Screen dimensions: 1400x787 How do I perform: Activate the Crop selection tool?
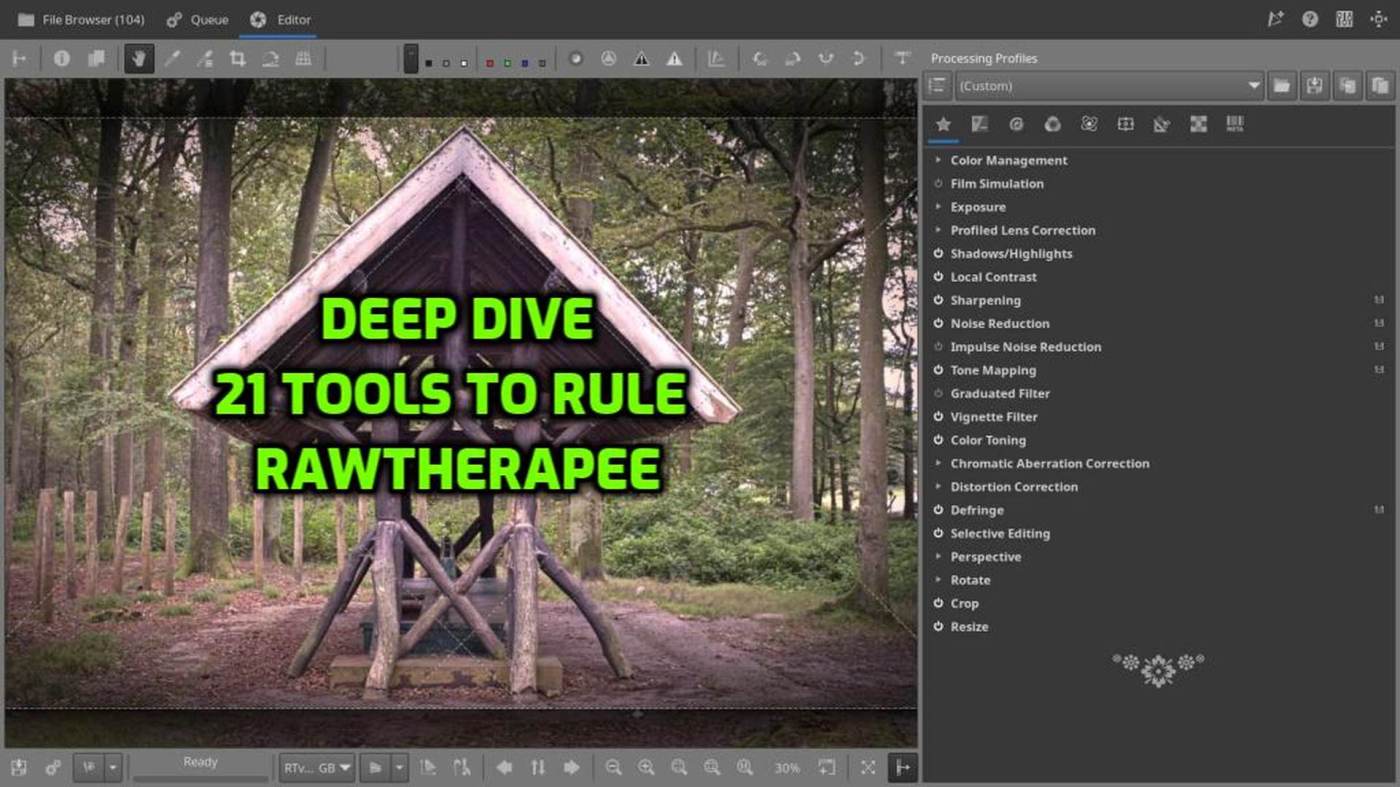(x=237, y=59)
